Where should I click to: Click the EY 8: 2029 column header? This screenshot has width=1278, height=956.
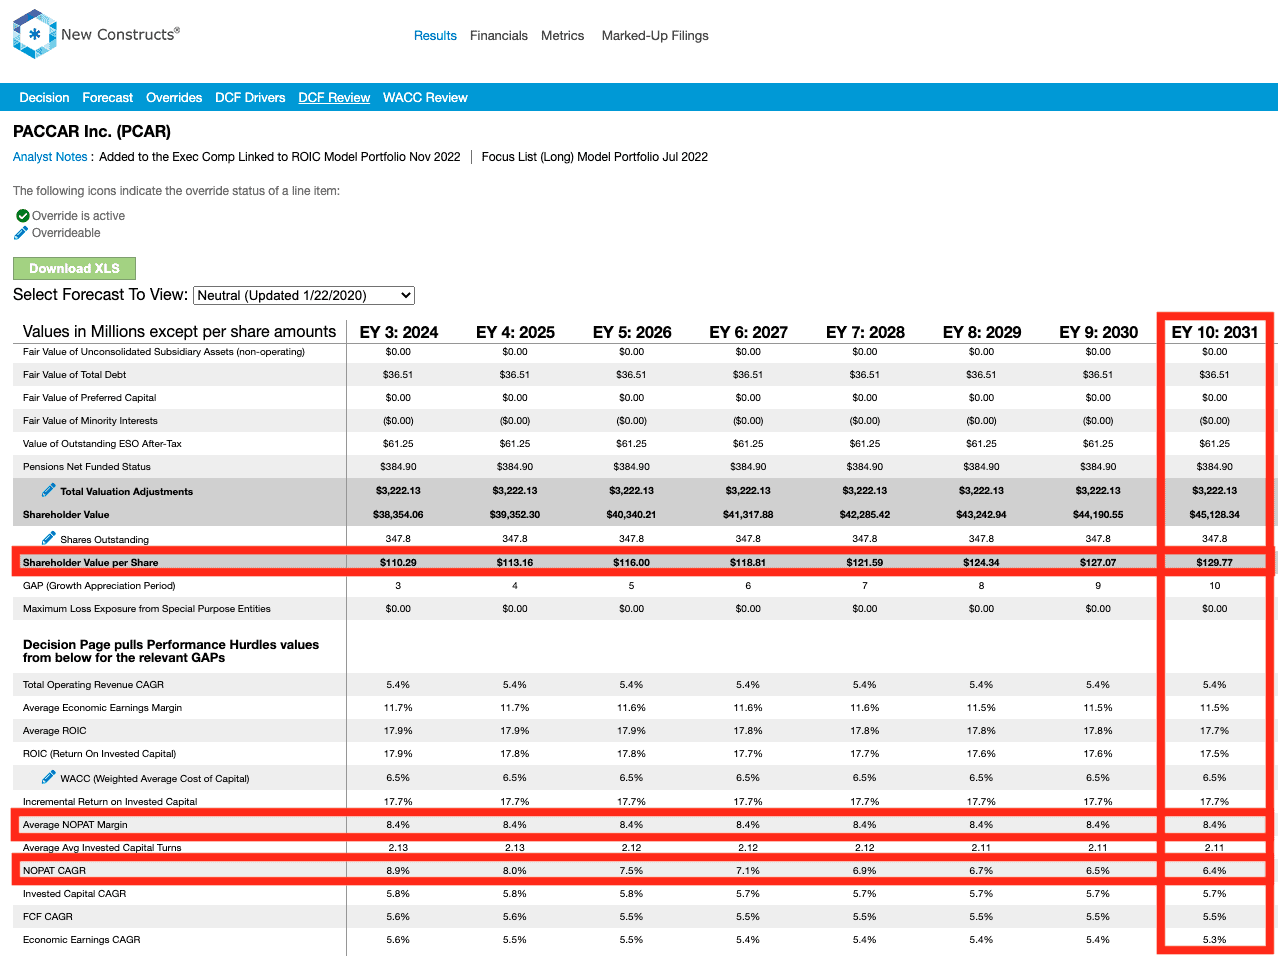point(982,332)
